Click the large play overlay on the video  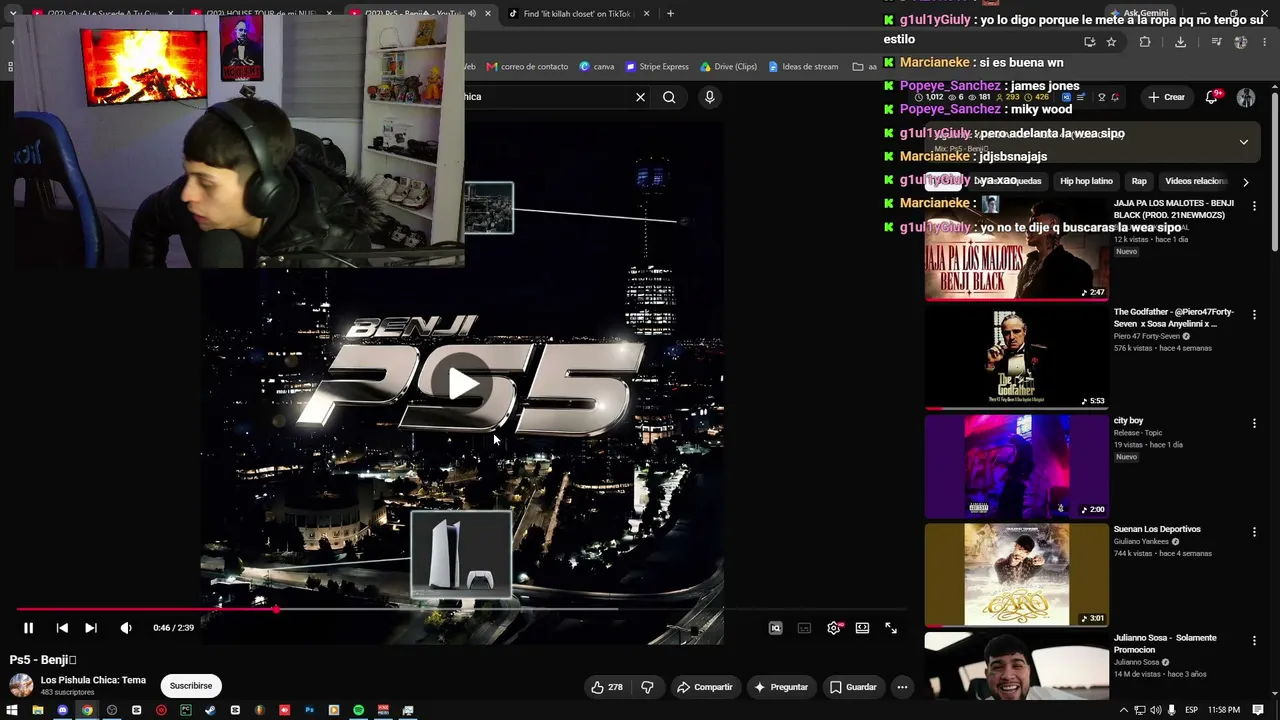(x=462, y=384)
